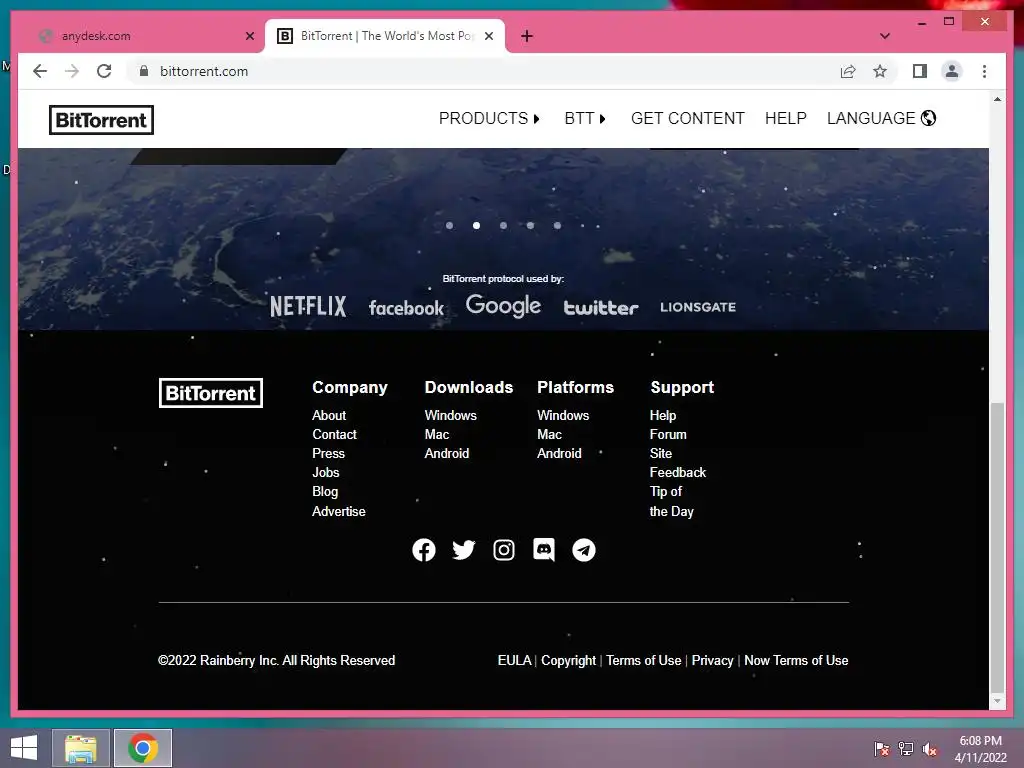Viewport: 1024px width, 768px height.
Task: Go back to the previous page
Action: point(40,71)
